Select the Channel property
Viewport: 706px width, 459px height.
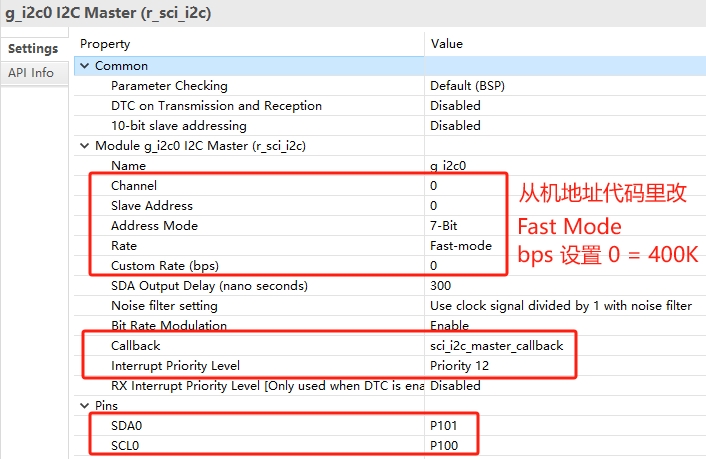(x=134, y=186)
